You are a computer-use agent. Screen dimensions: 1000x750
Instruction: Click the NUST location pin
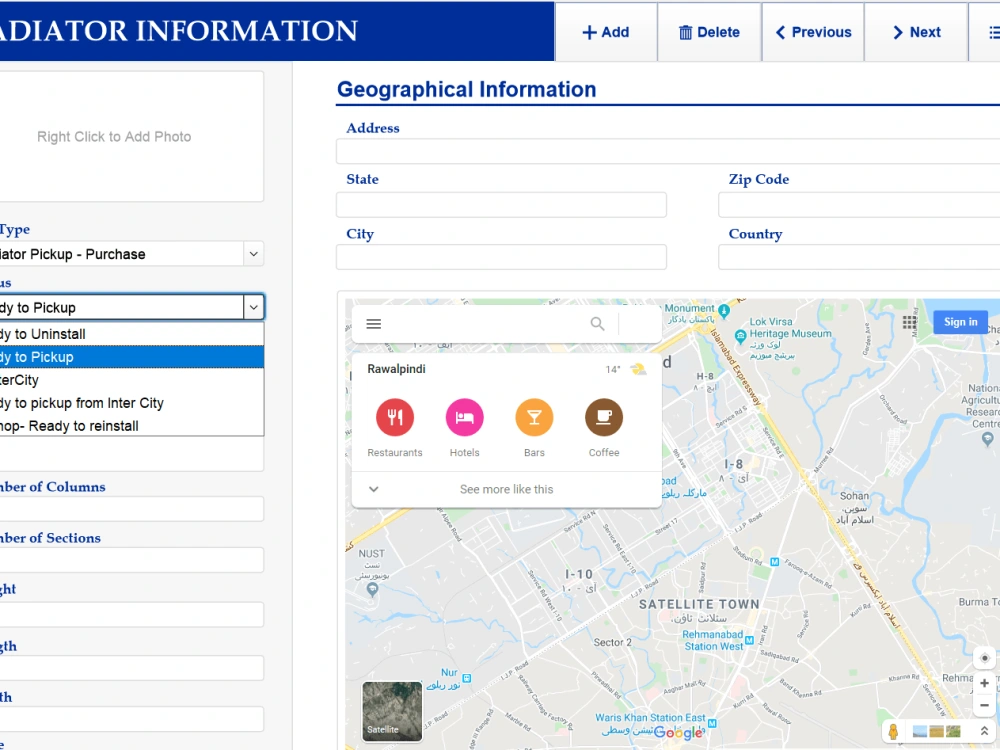click(x=372, y=589)
